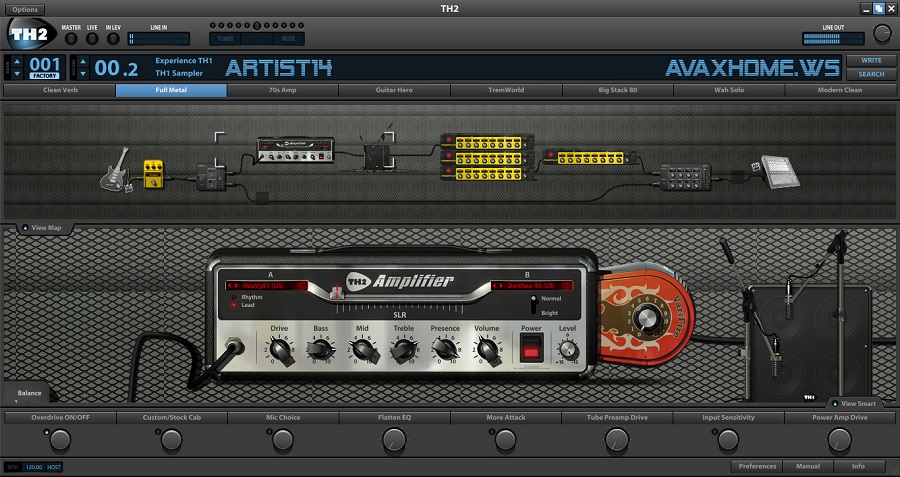Click the Info button
900x477 pixels.
(x=858, y=466)
